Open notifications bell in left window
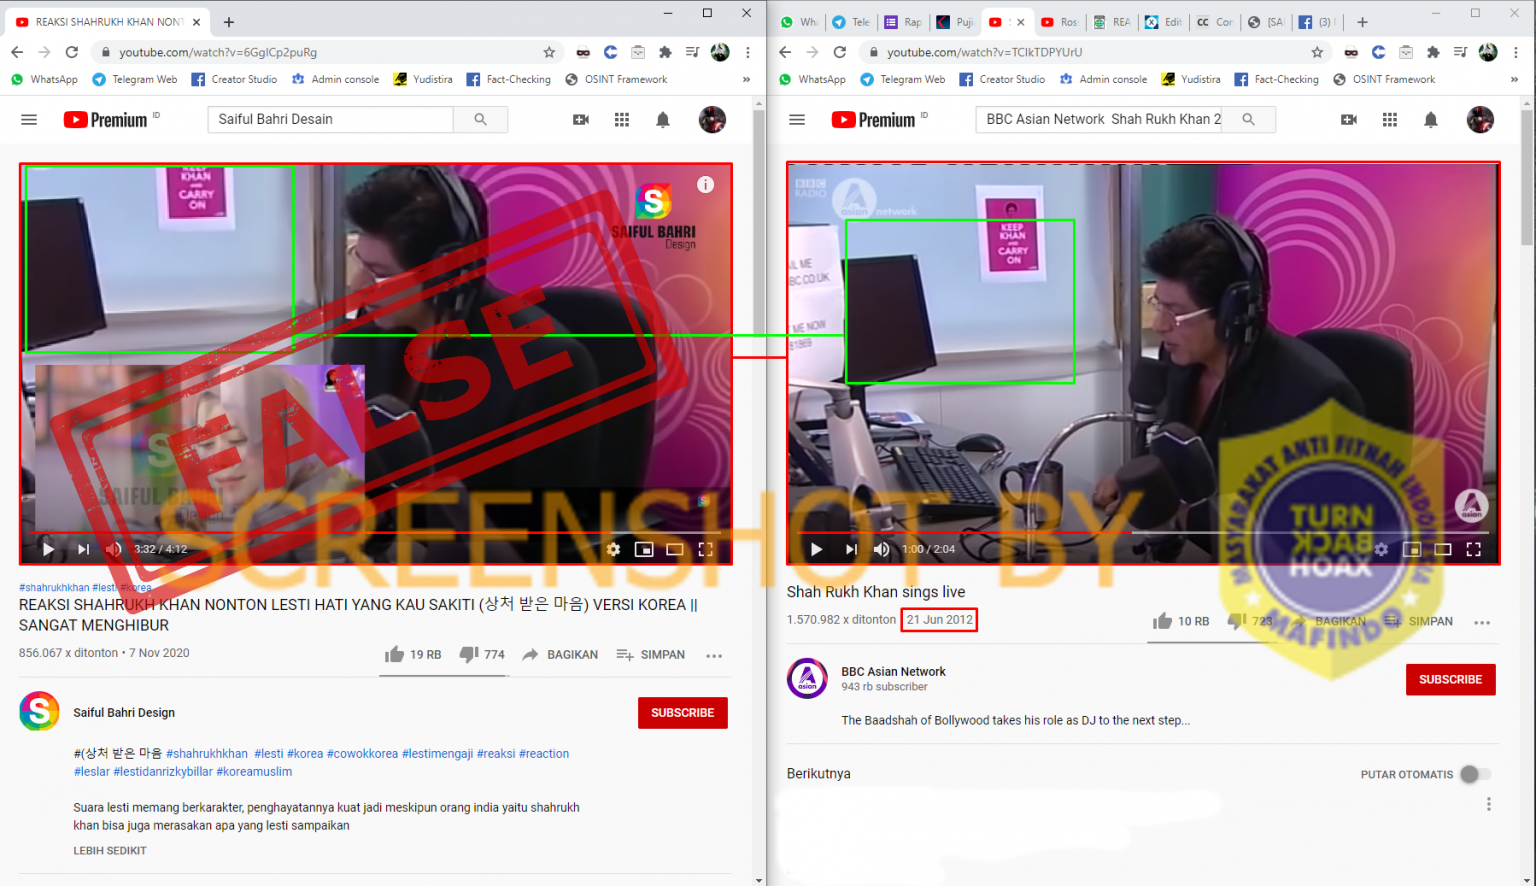Image resolution: width=1536 pixels, height=886 pixels. point(662,120)
